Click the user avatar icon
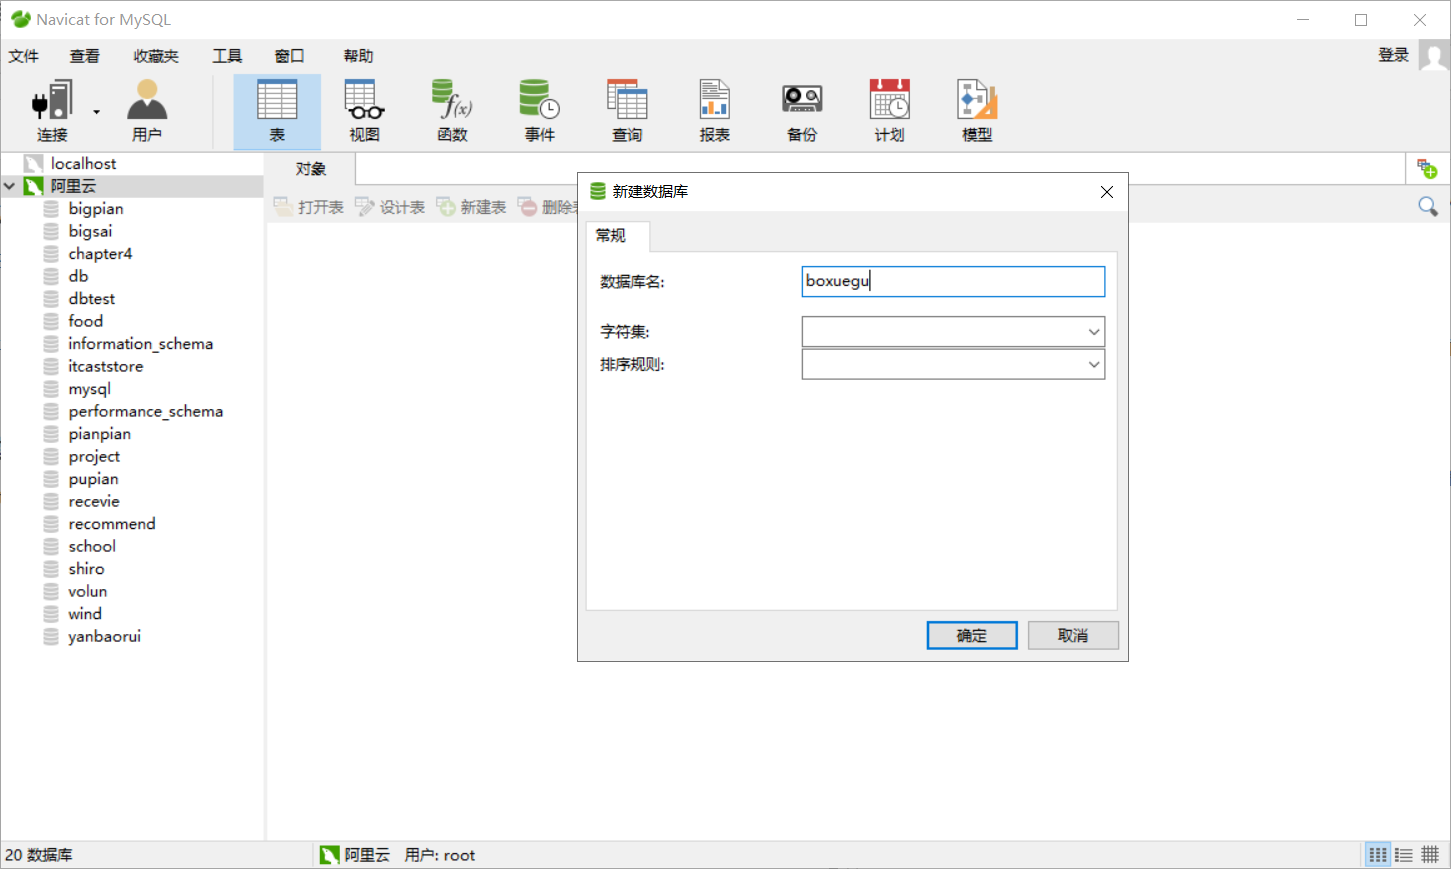 (x=1434, y=56)
